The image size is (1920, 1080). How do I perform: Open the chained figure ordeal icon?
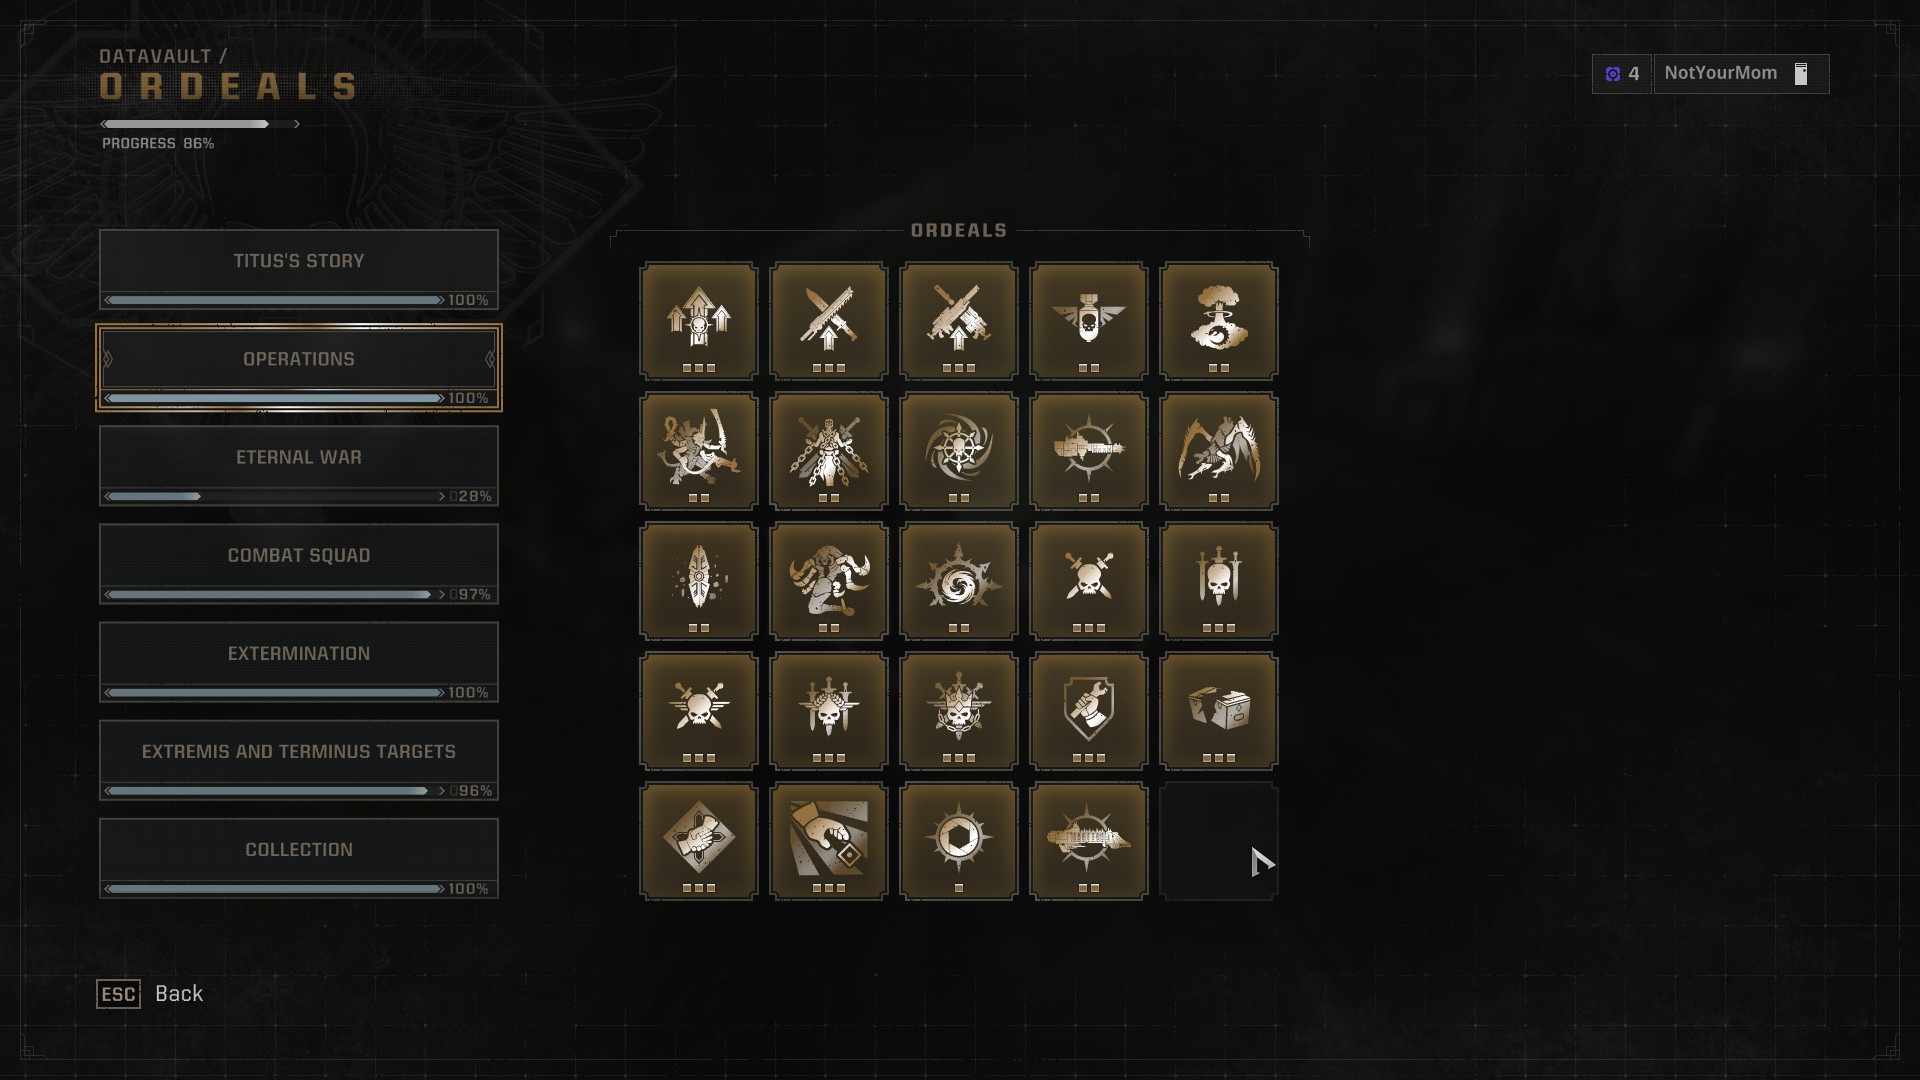828,451
